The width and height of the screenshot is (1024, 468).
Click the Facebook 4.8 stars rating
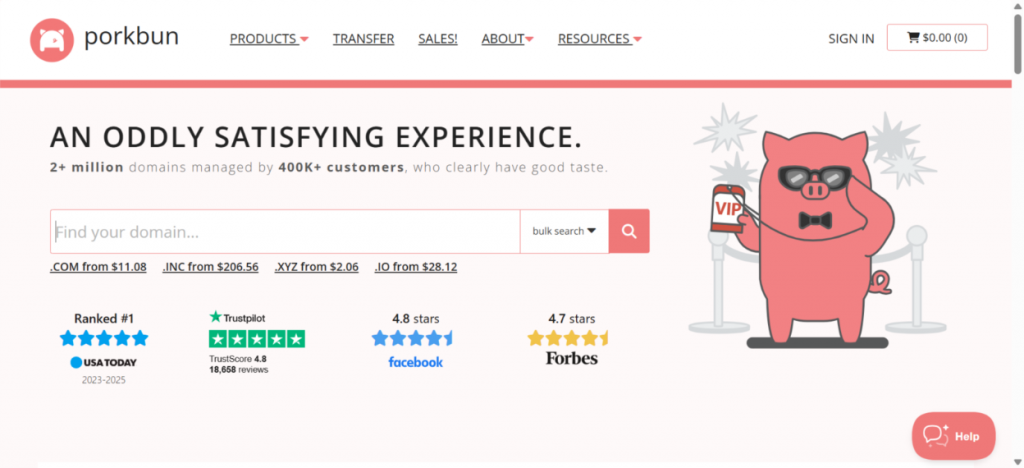415,338
